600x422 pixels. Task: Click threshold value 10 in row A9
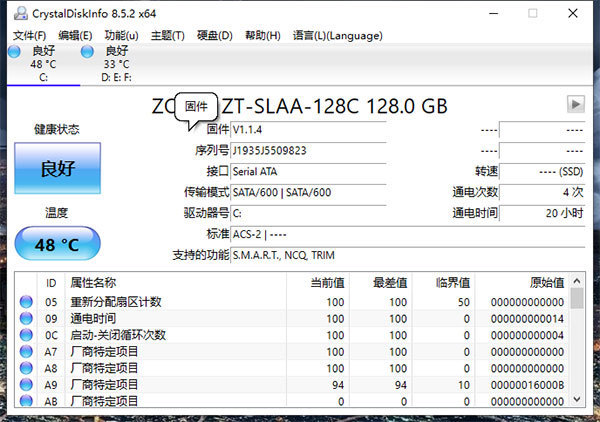point(464,385)
